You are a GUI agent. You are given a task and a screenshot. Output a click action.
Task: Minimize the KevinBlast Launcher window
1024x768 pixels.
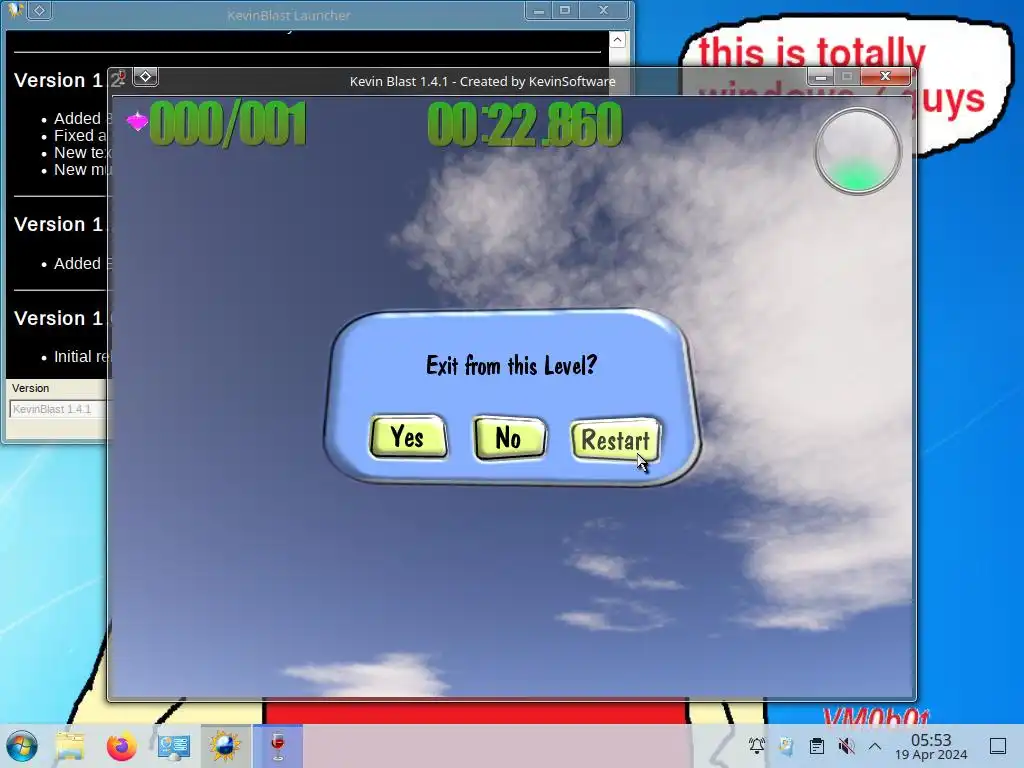pyautogui.click(x=539, y=10)
